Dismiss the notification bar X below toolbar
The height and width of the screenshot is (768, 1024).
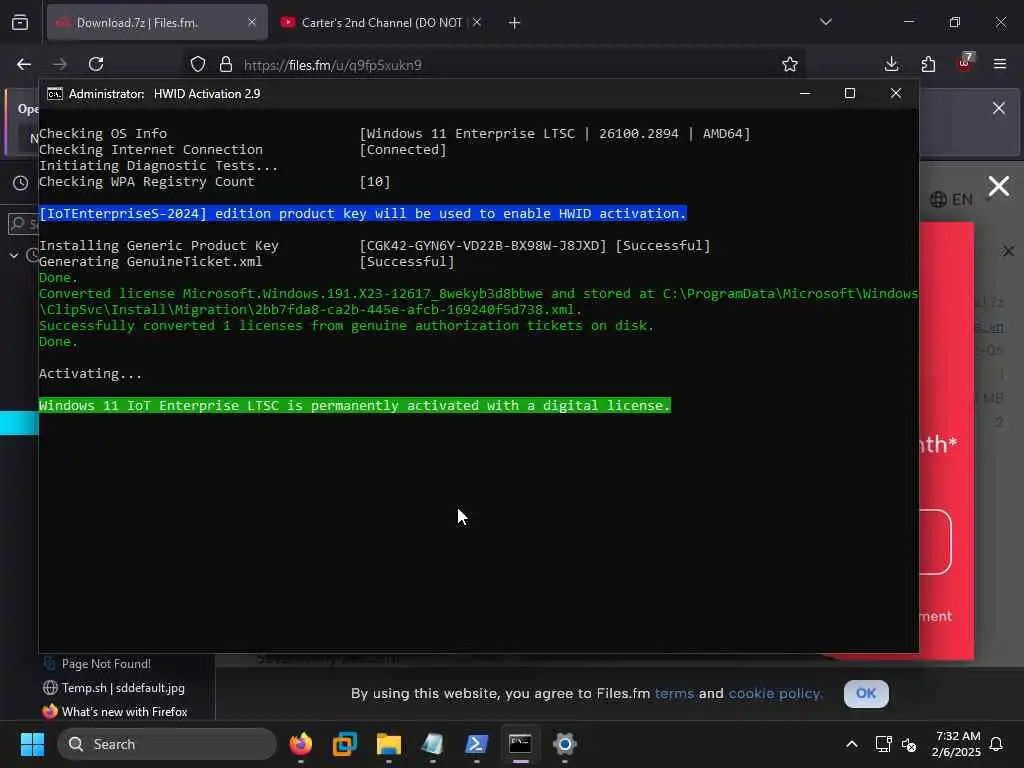coord(999,108)
